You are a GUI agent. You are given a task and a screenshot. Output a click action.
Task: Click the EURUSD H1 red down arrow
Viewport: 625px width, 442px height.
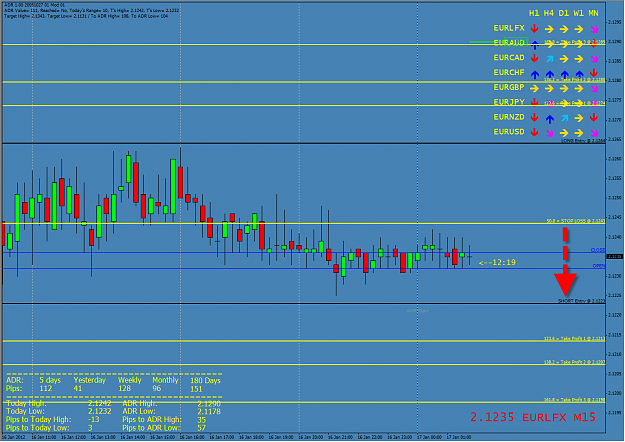click(535, 132)
